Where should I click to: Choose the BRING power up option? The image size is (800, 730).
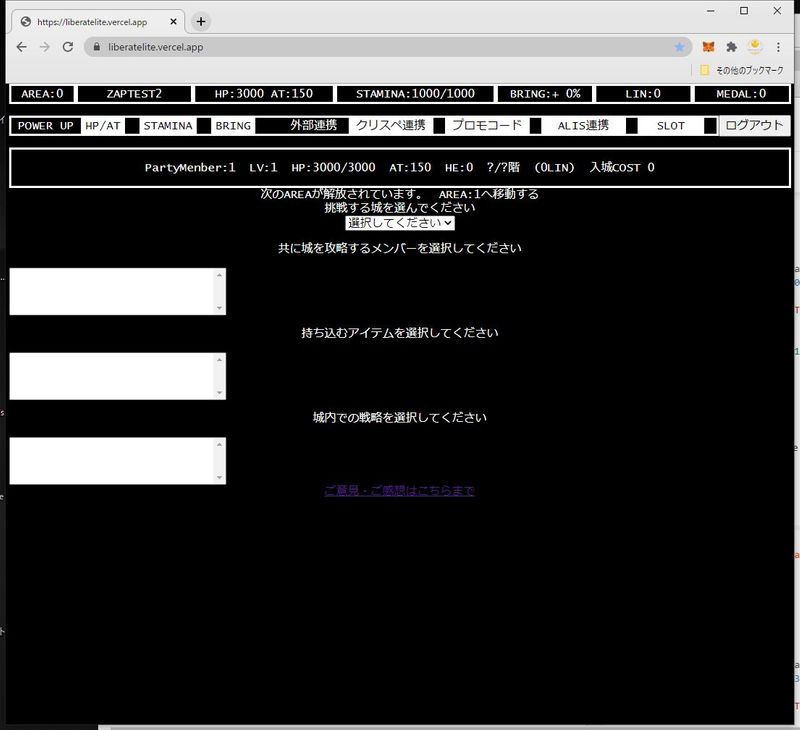coord(233,126)
